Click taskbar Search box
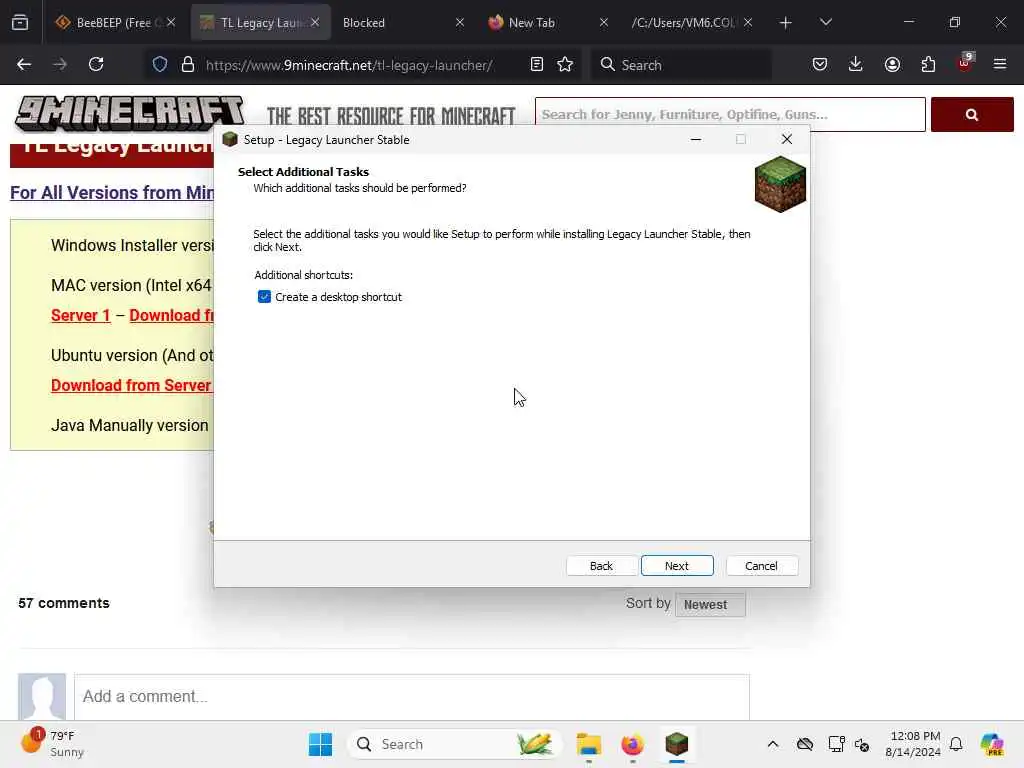Image resolution: width=1024 pixels, height=768 pixels. (455, 744)
